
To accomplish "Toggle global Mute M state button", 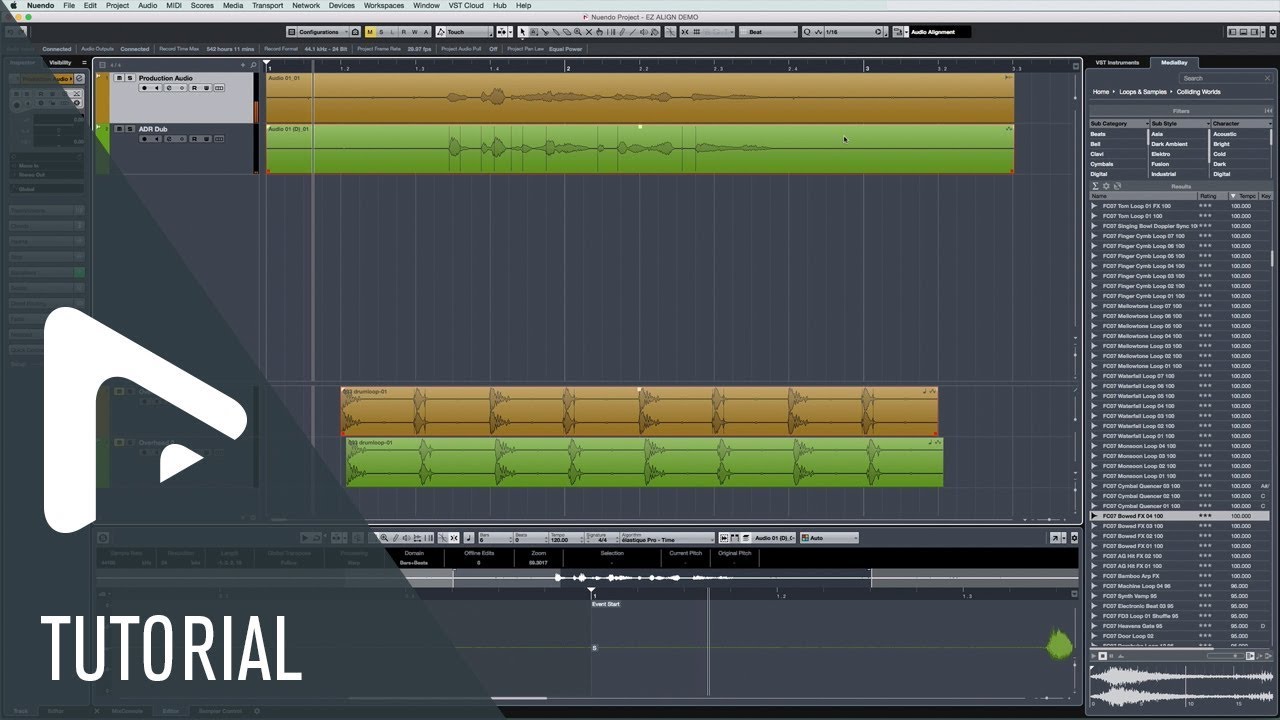I will (x=370, y=32).
